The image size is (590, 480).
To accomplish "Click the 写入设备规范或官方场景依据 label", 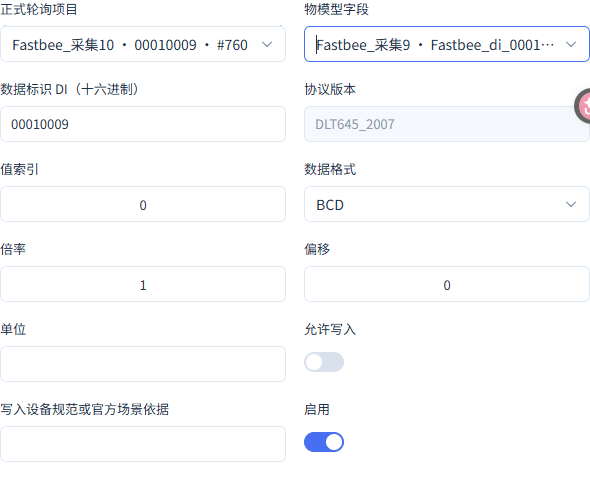I will pyautogui.click(x=85, y=409).
